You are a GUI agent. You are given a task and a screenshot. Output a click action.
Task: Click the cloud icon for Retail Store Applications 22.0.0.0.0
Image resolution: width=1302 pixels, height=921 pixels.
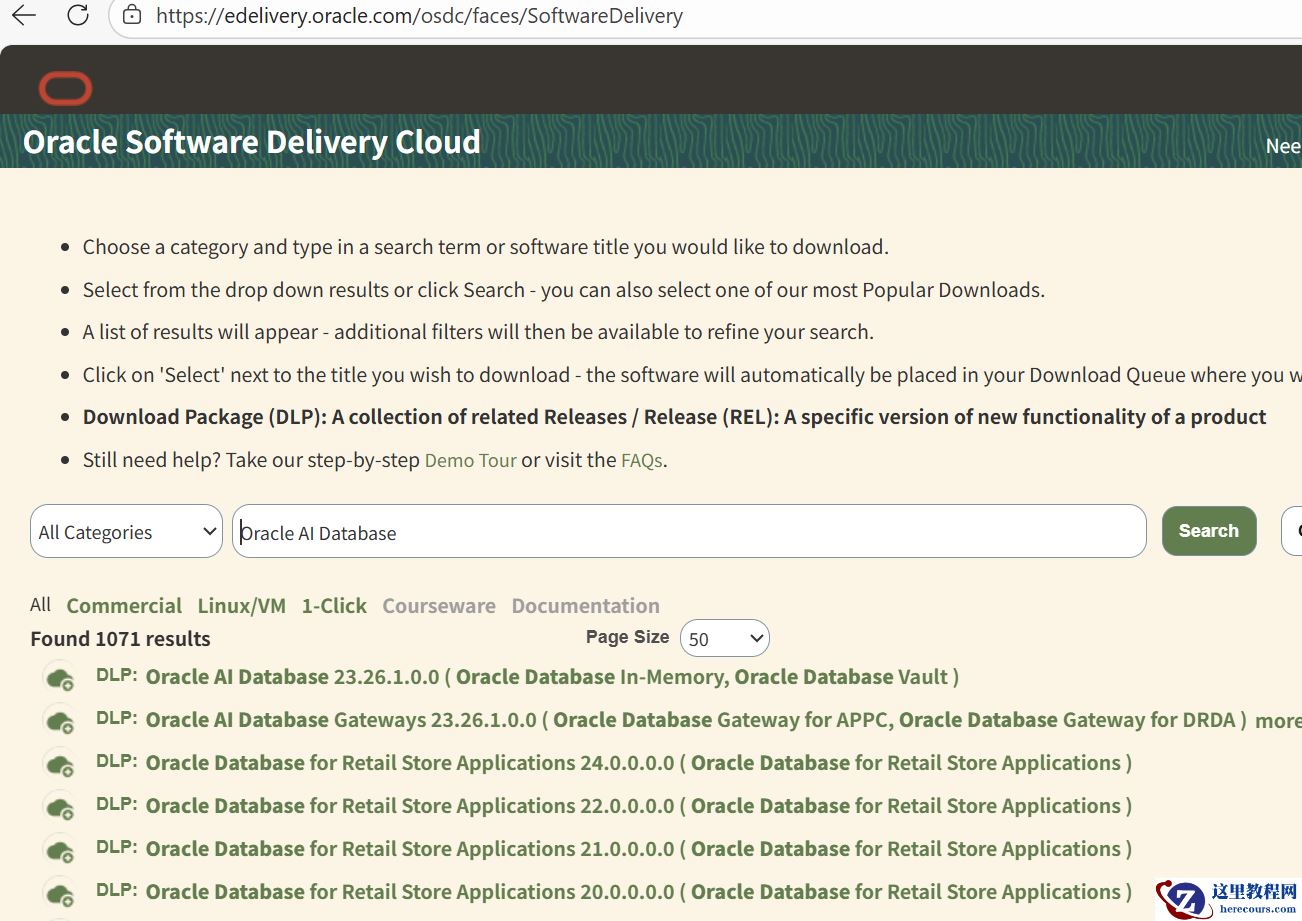click(60, 807)
